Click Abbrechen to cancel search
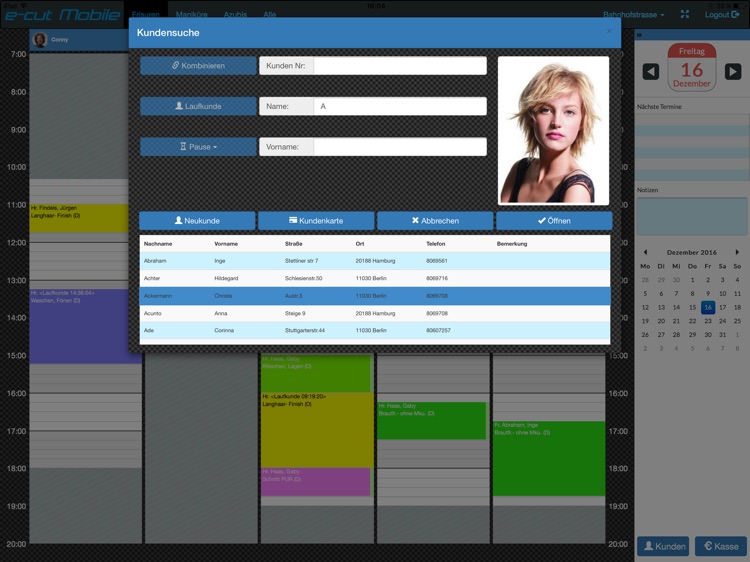750x562 pixels. coord(435,220)
